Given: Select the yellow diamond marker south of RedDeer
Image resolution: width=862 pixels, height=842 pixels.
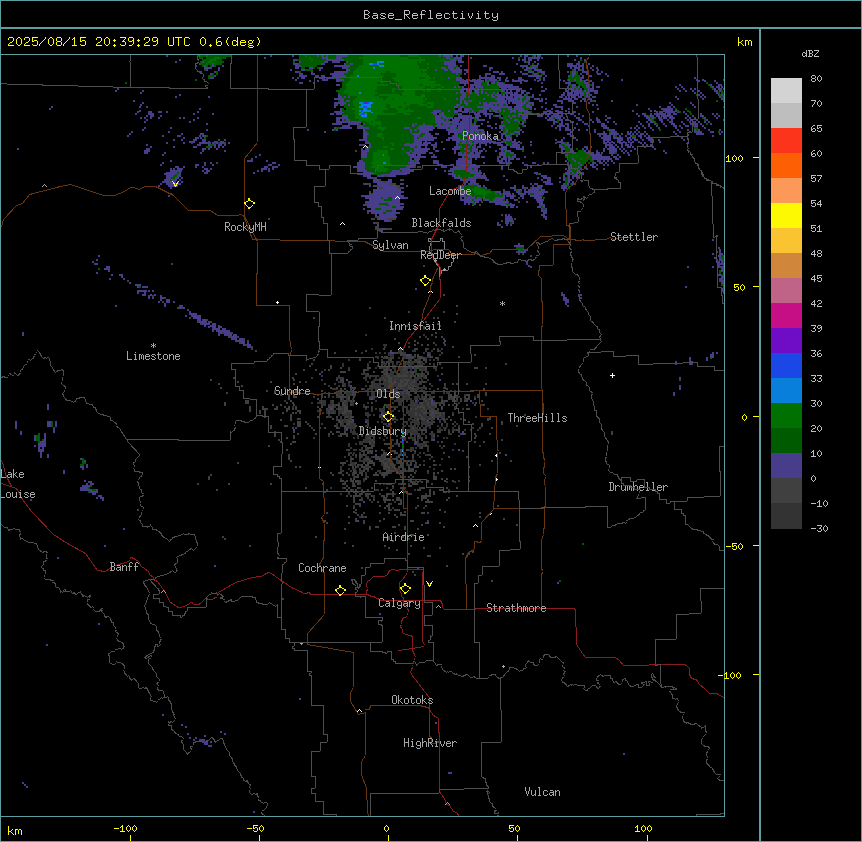Looking at the screenshot, I should point(426,281).
